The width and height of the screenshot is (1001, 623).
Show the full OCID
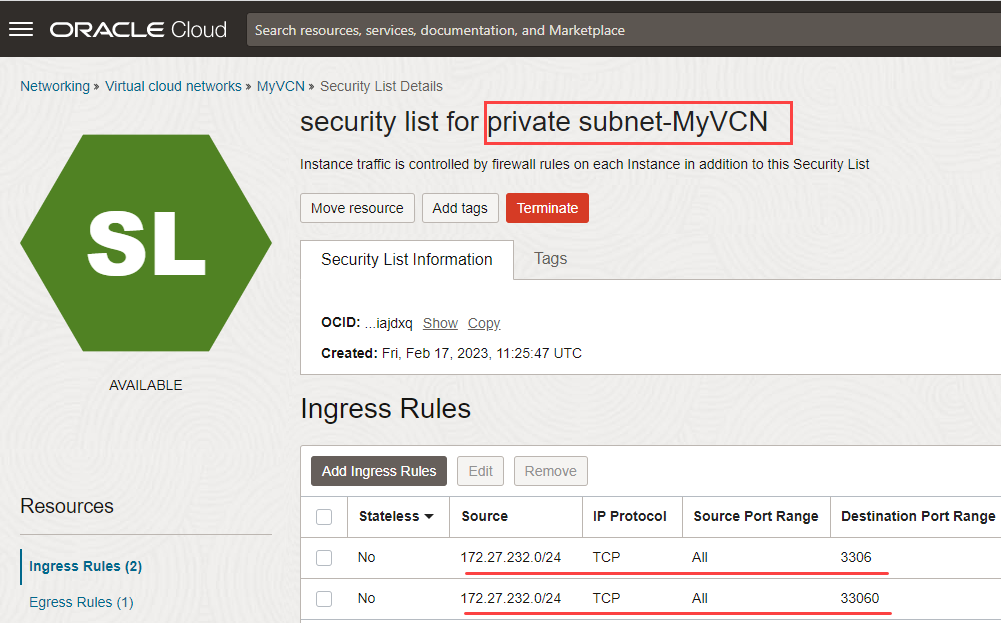439,322
